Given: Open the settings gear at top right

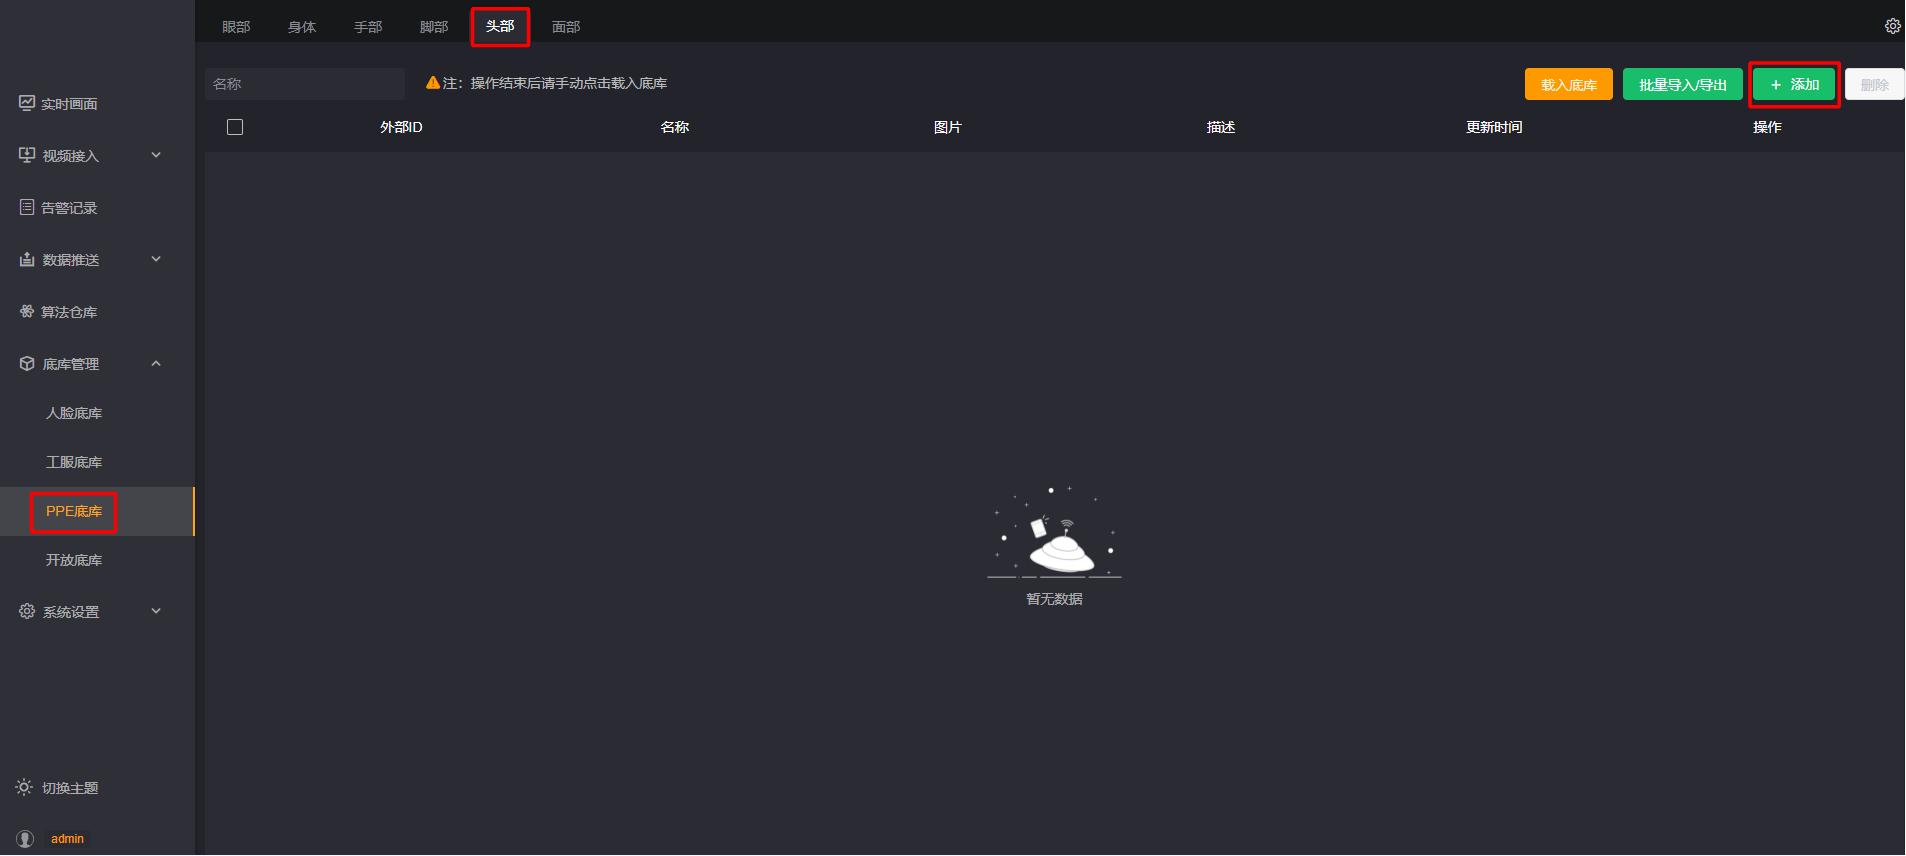Looking at the screenshot, I should 1892,26.
